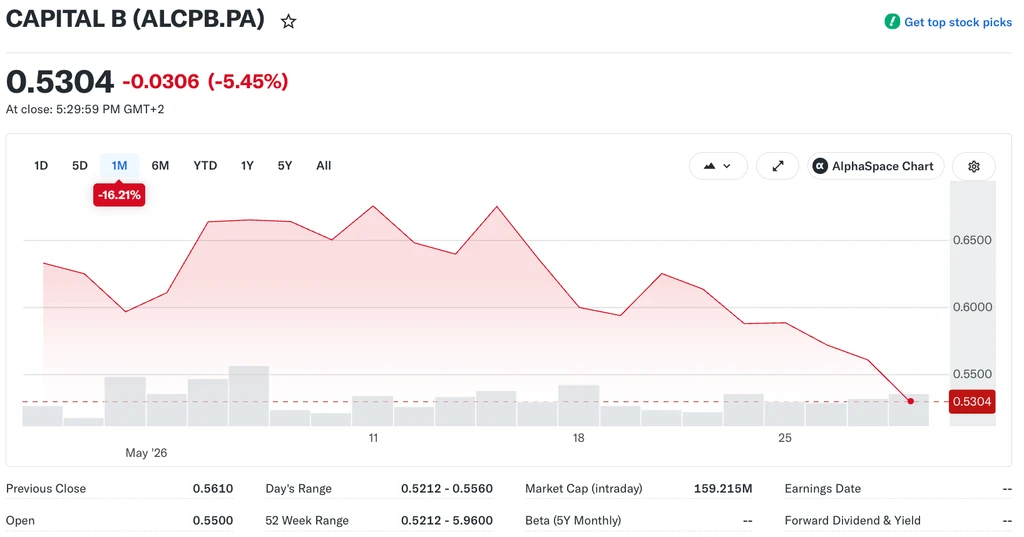
Task: Switch chart to 6M range
Action: pyautogui.click(x=160, y=166)
